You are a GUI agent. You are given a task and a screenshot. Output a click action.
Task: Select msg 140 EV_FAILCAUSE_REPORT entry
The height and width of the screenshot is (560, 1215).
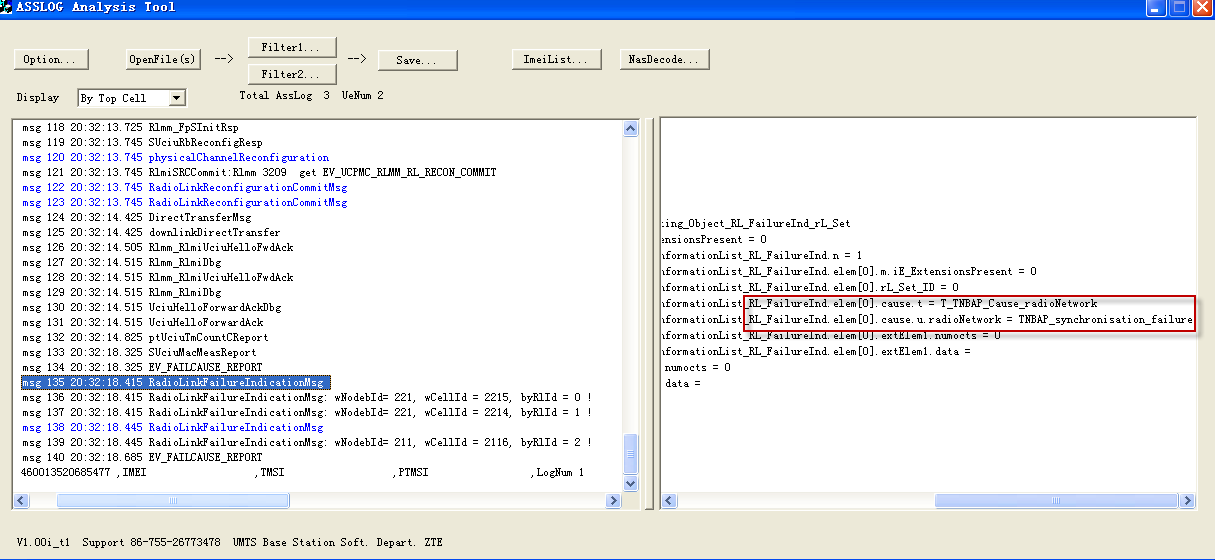pyautogui.click(x=142, y=458)
